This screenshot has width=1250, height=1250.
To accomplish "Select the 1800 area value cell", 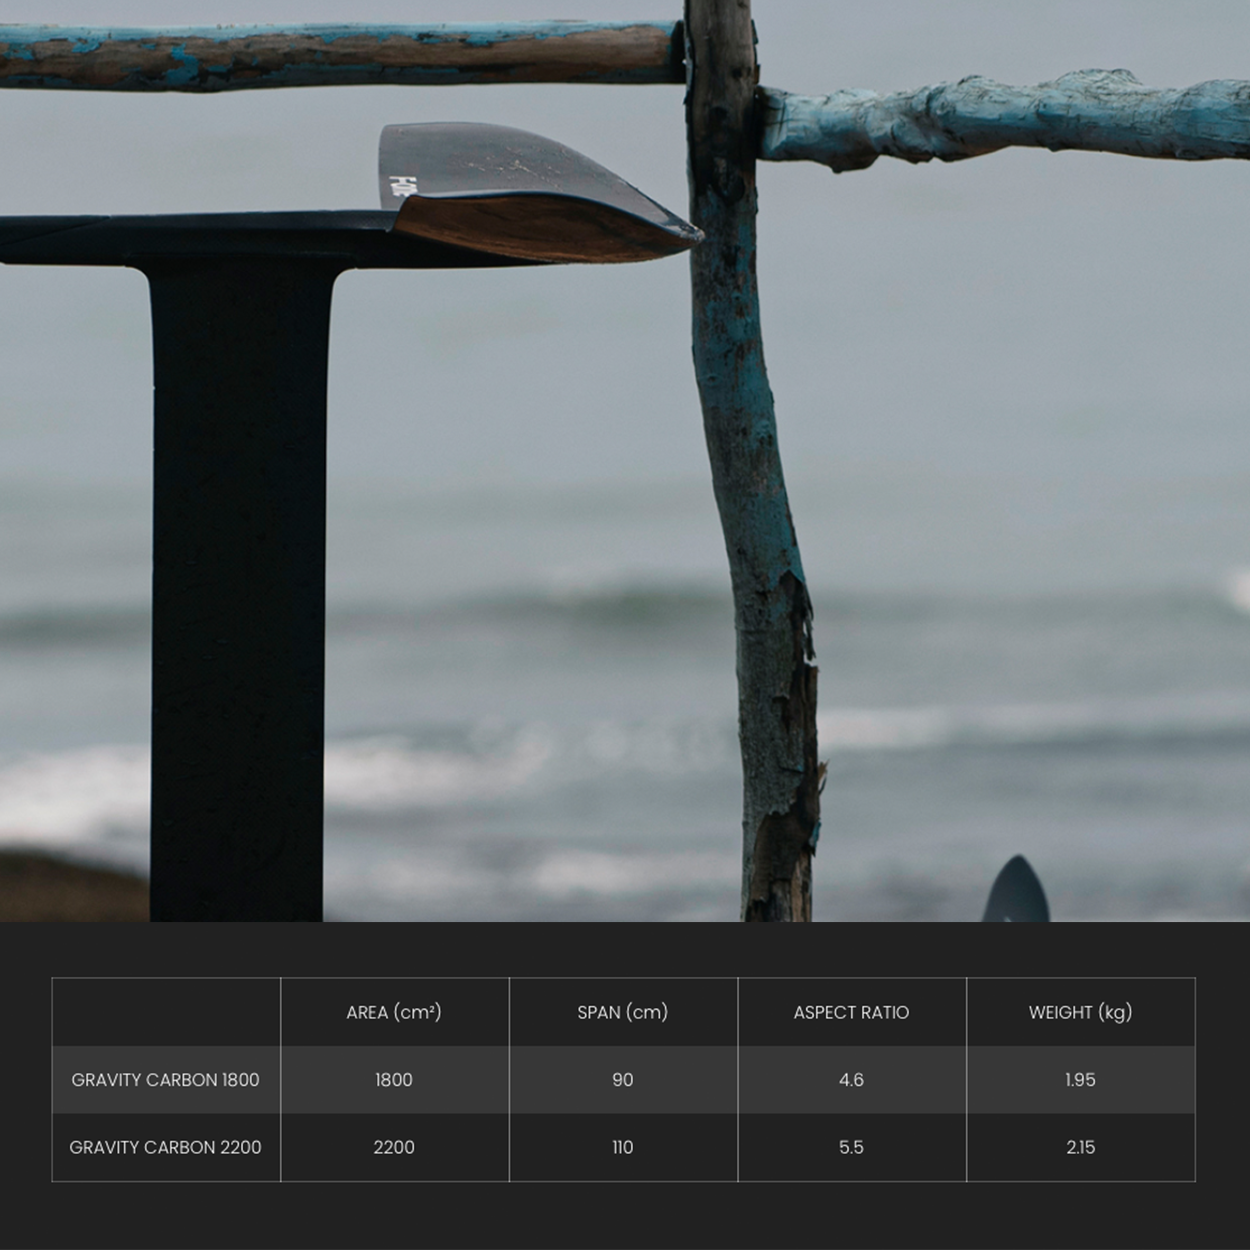I will (x=394, y=1080).
